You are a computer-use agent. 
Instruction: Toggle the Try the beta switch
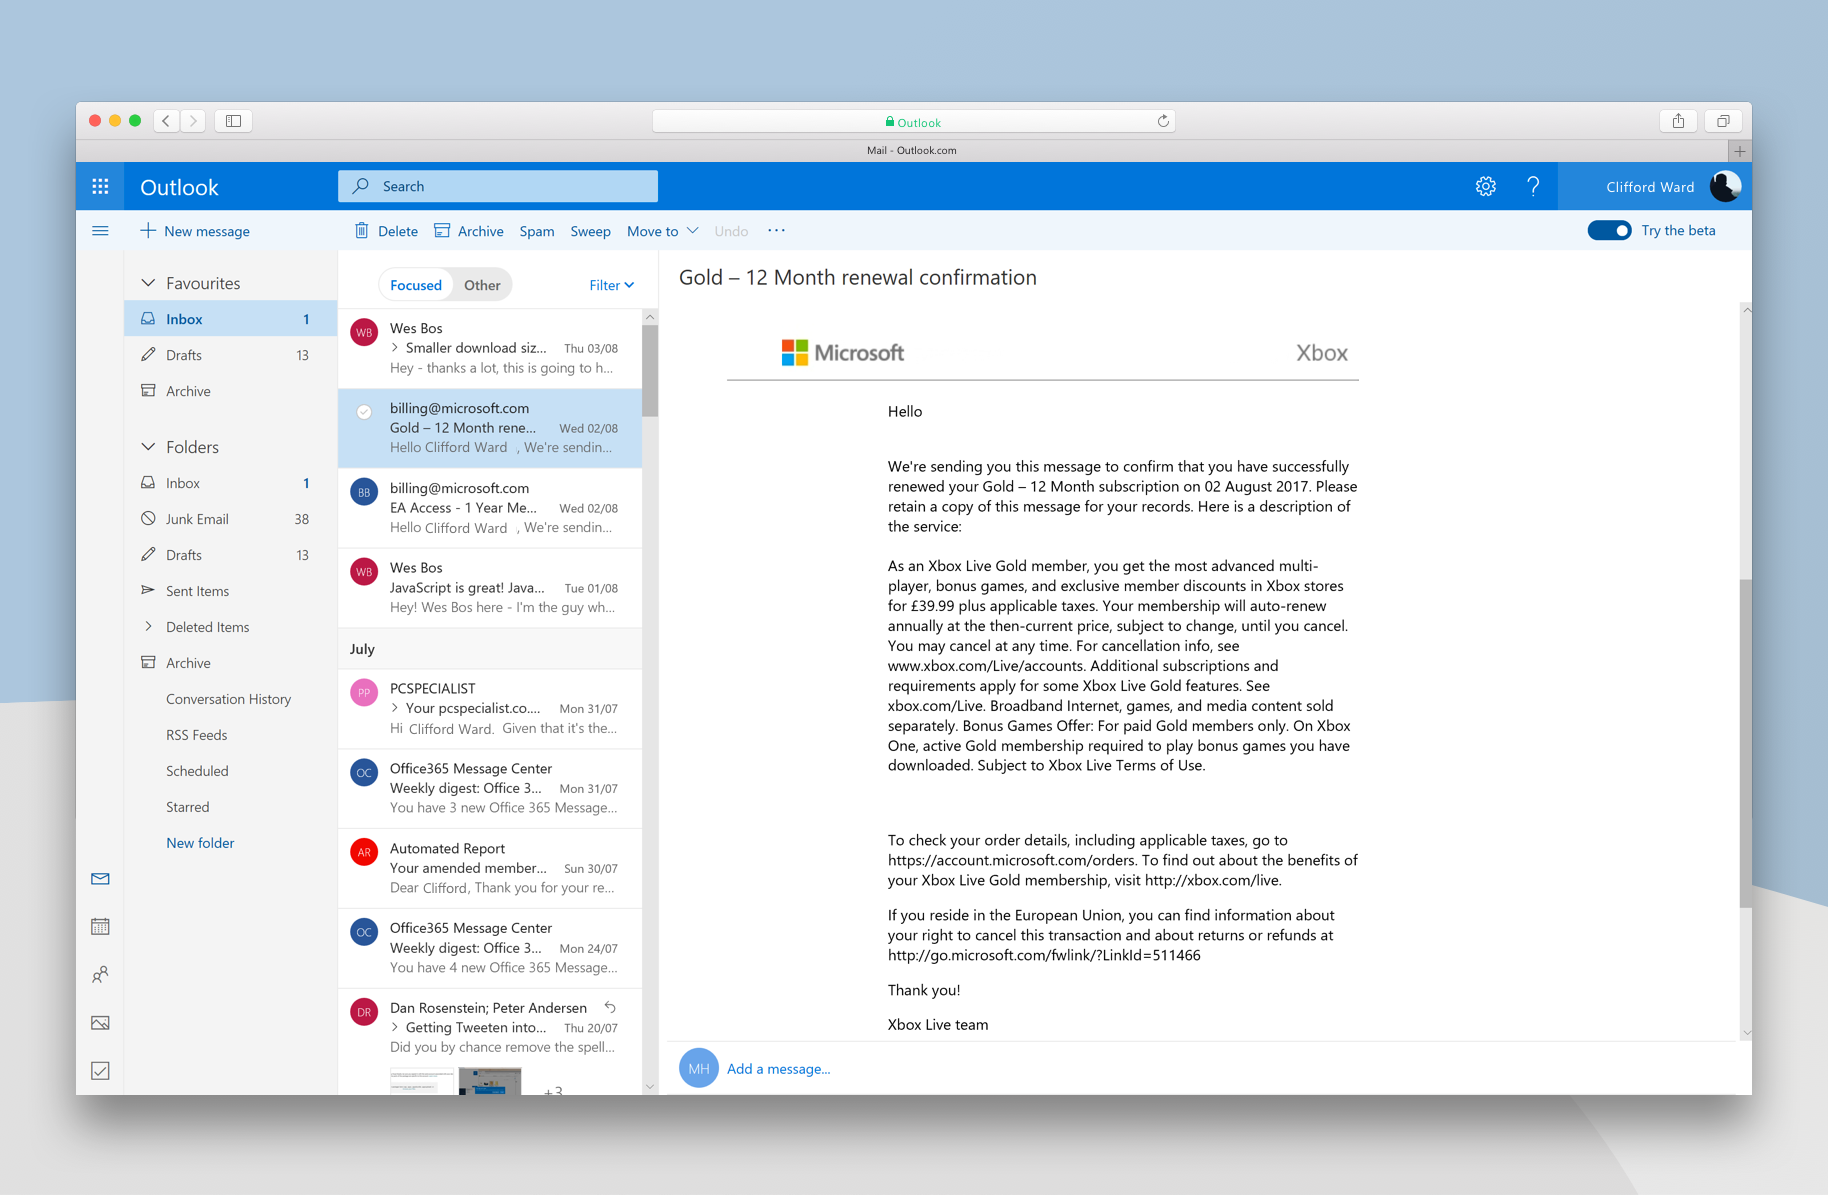click(x=1609, y=231)
